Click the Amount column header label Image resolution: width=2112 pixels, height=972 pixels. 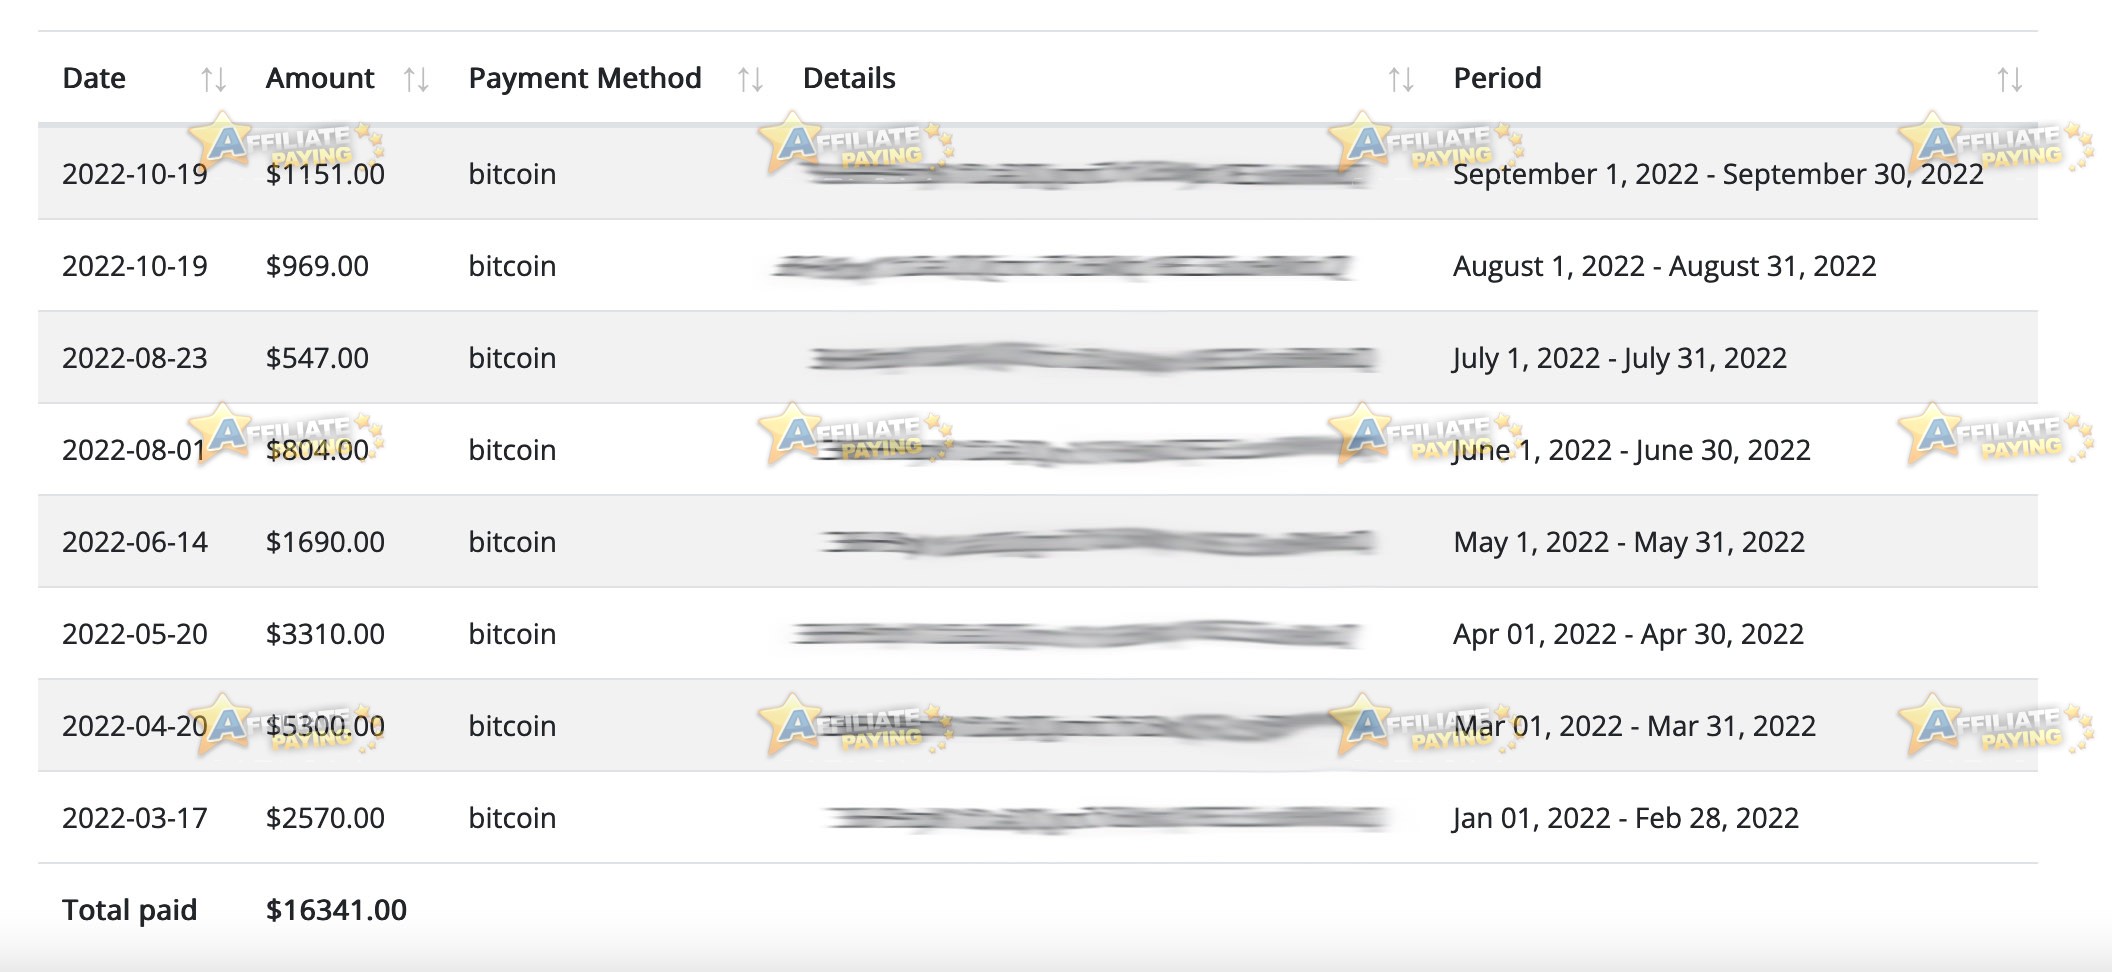tap(320, 78)
